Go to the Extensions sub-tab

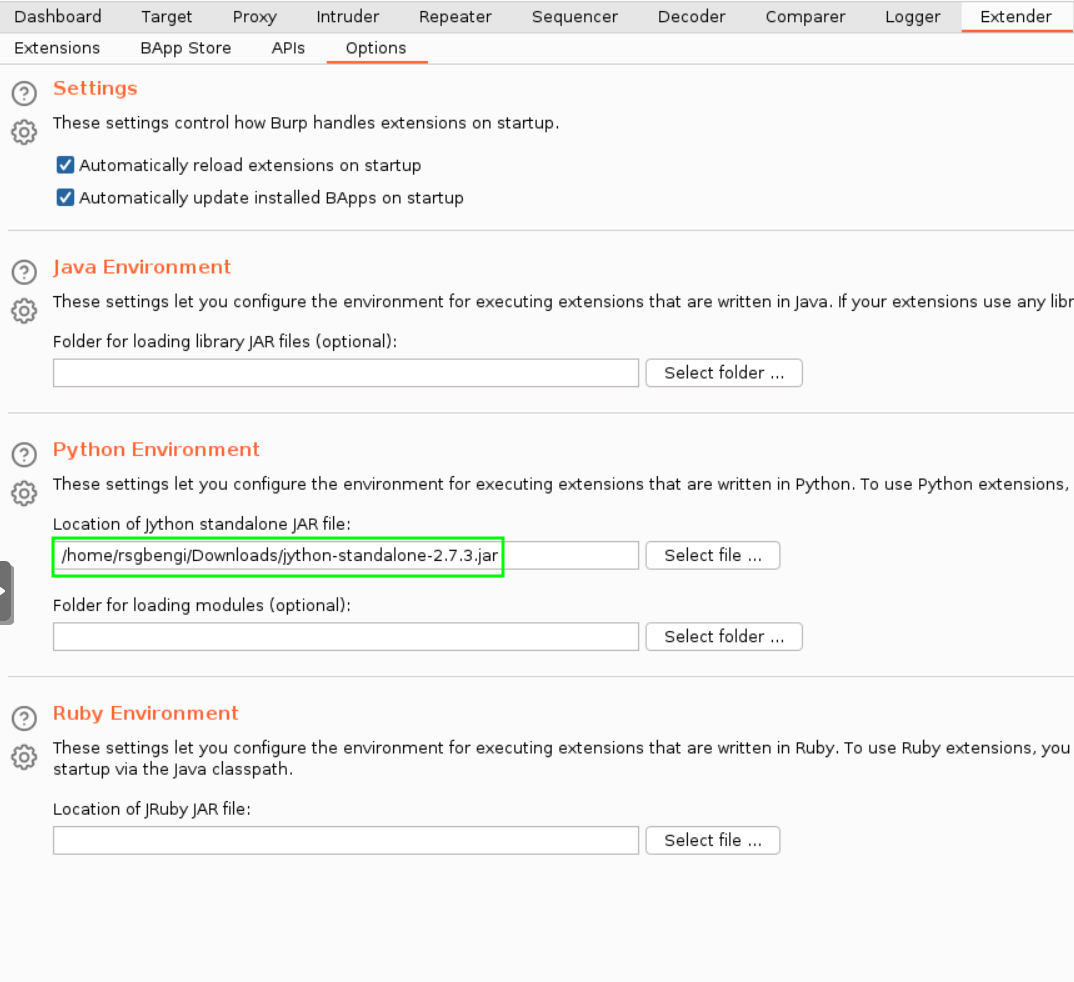tap(57, 48)
